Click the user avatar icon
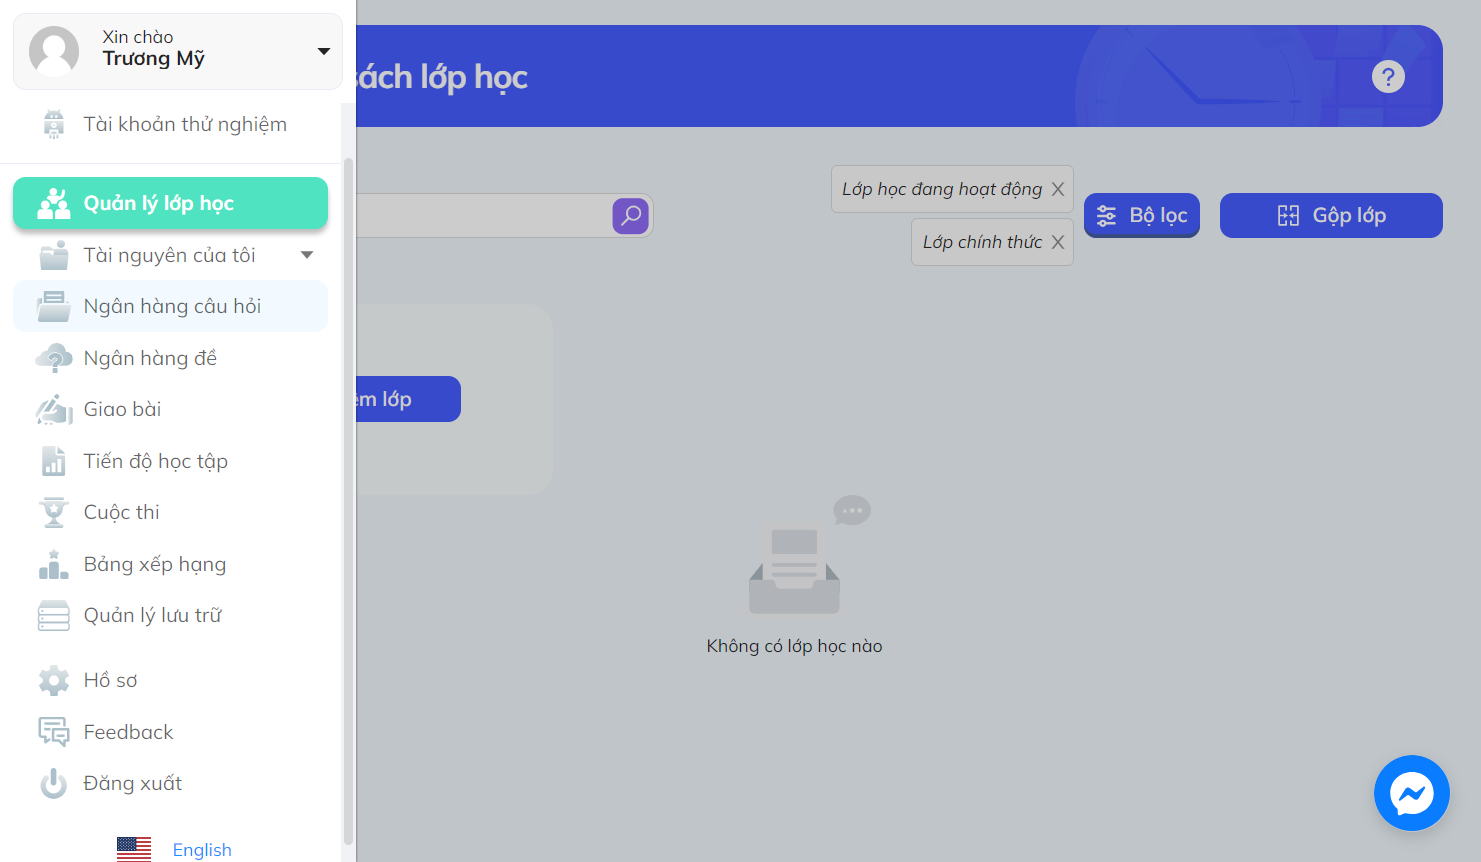The image size is (1481, 862). [54, 51]
